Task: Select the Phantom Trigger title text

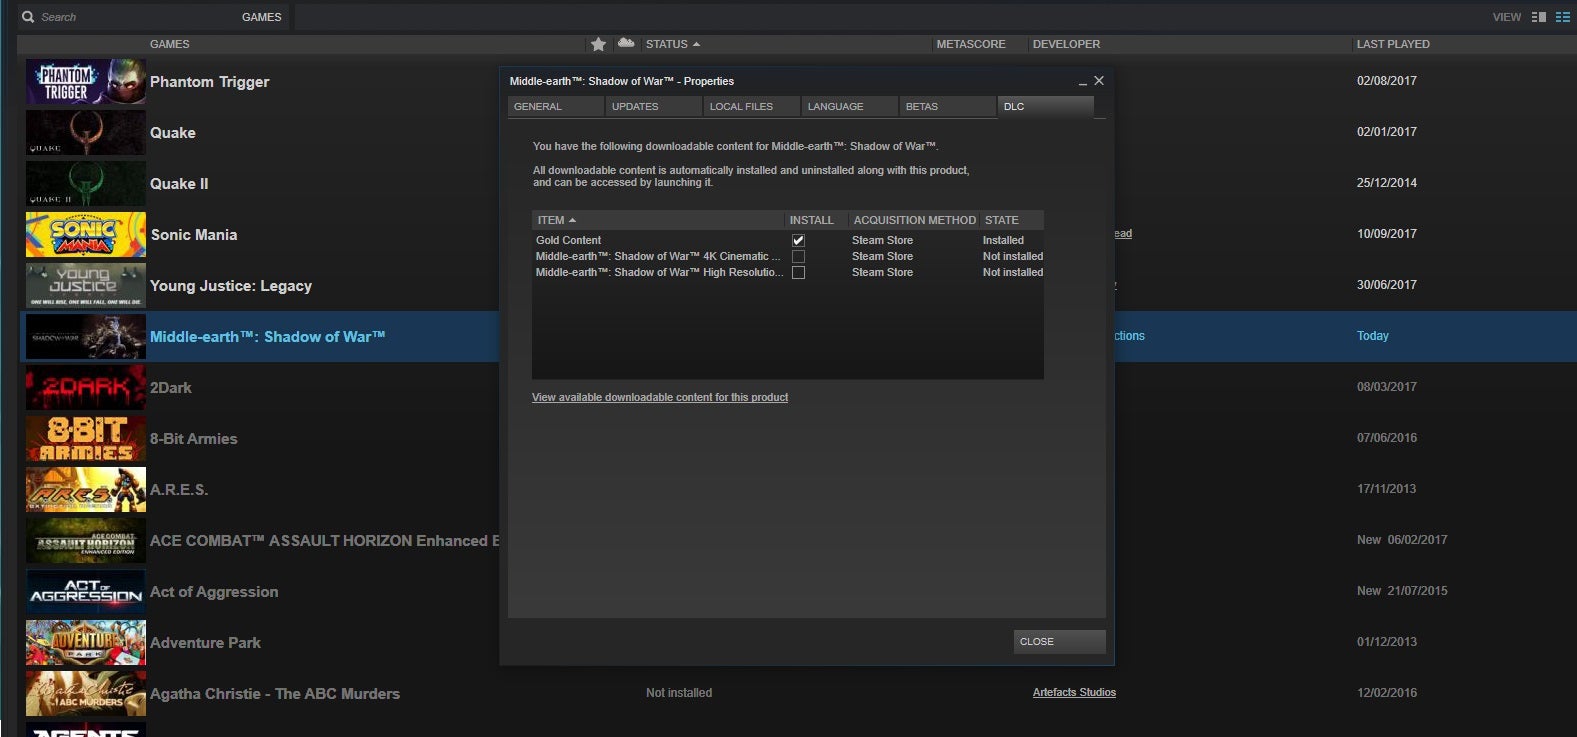Action: click(209, 82)
